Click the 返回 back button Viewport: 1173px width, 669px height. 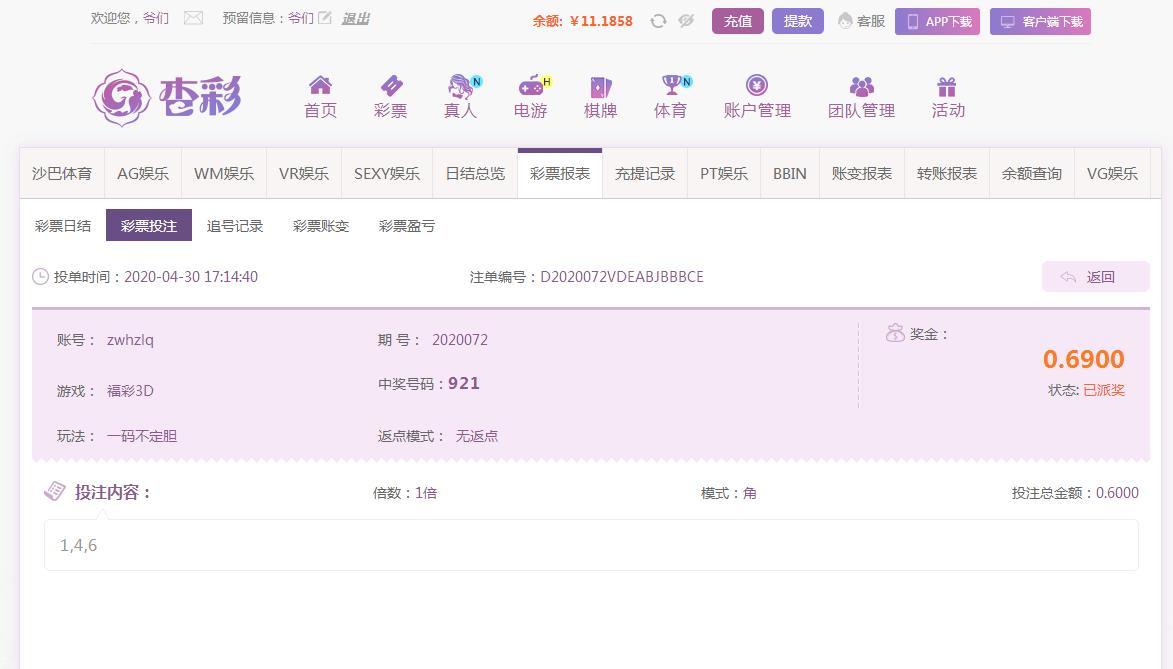1095,277
